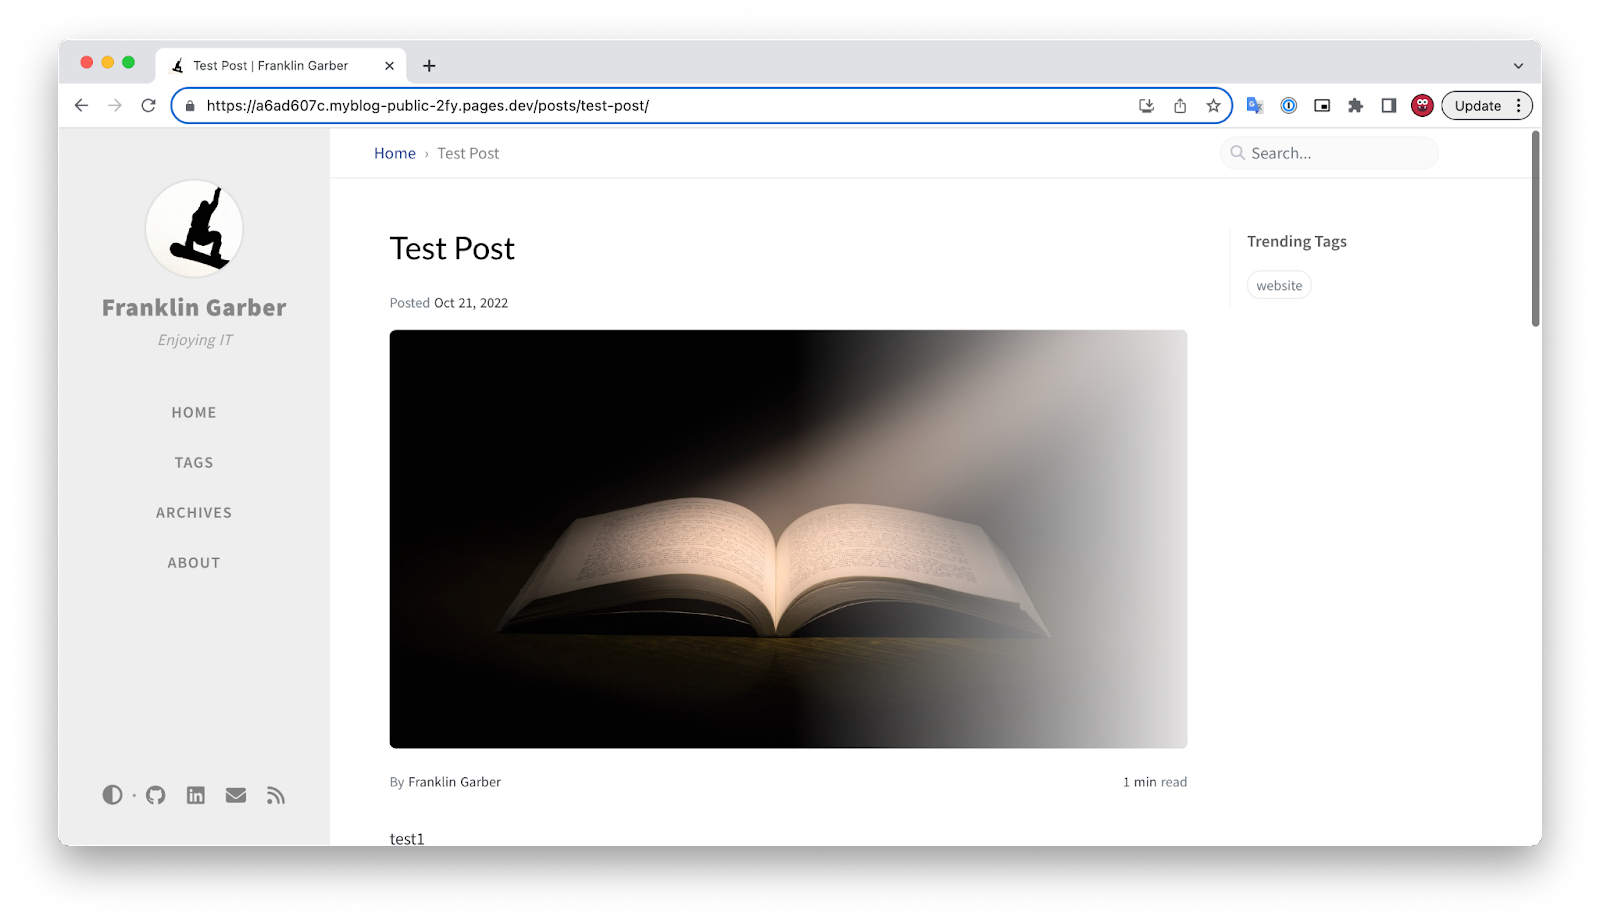
Task: Open the GitHub profile icon
Action: [x=156, y=795]
